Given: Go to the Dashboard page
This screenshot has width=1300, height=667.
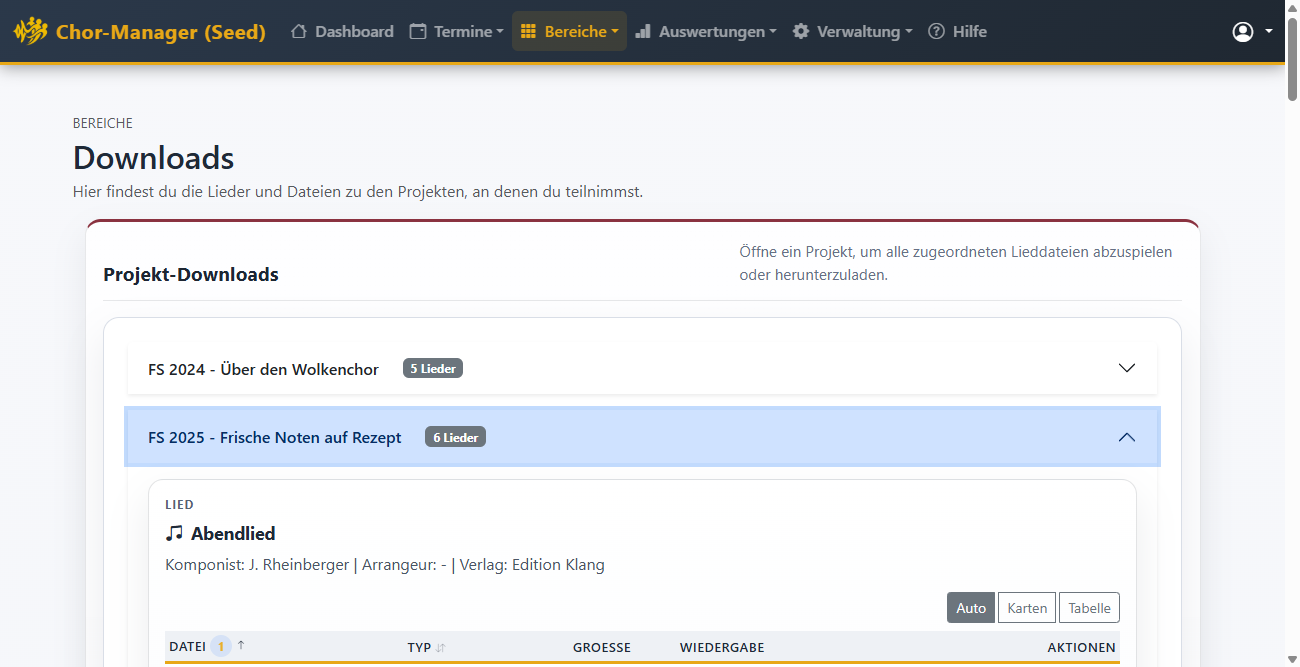Looking at the screenshot, I should [x=342, y=31].
